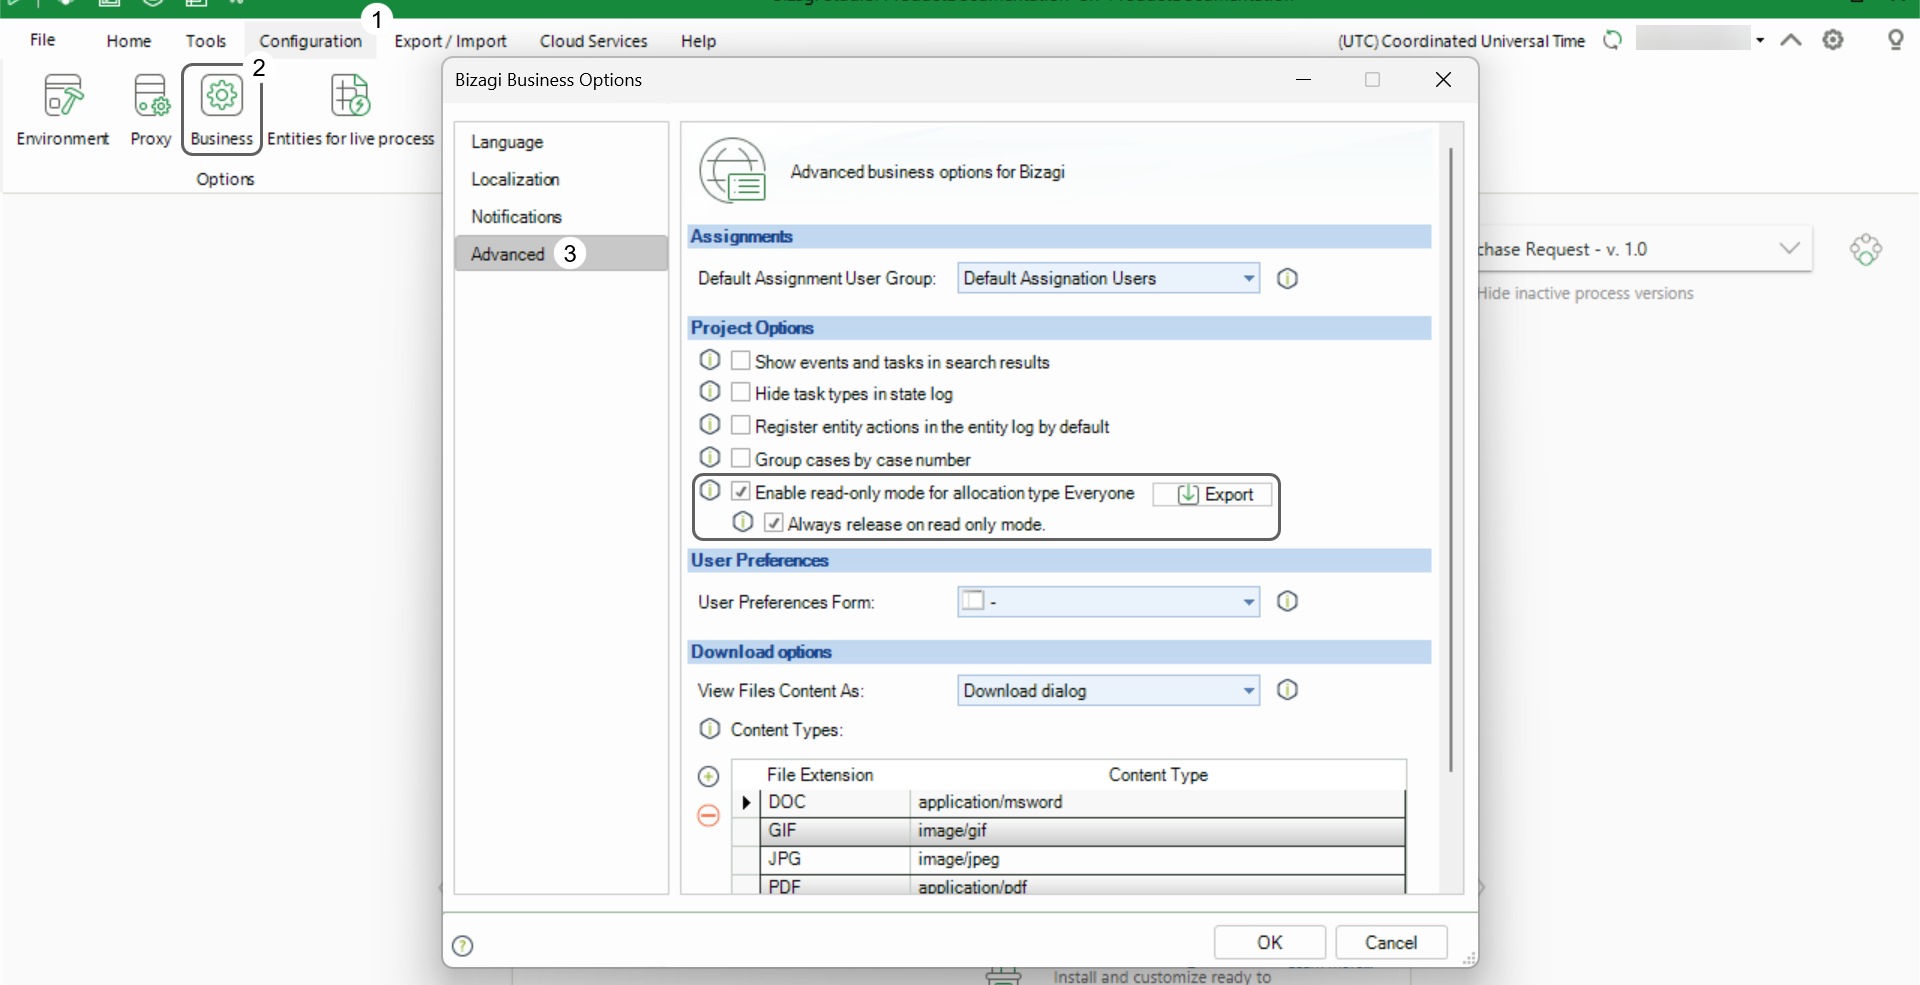Click info icon for View Files Content As
The width and height of the screenshot is (1920, 985).
[x=1288, y=690]
